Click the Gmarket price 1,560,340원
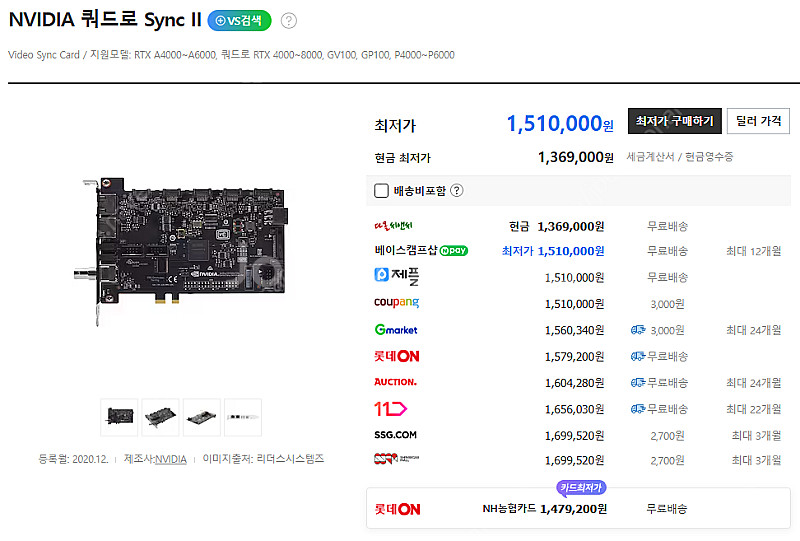800x541 pixels. (574, 330)
